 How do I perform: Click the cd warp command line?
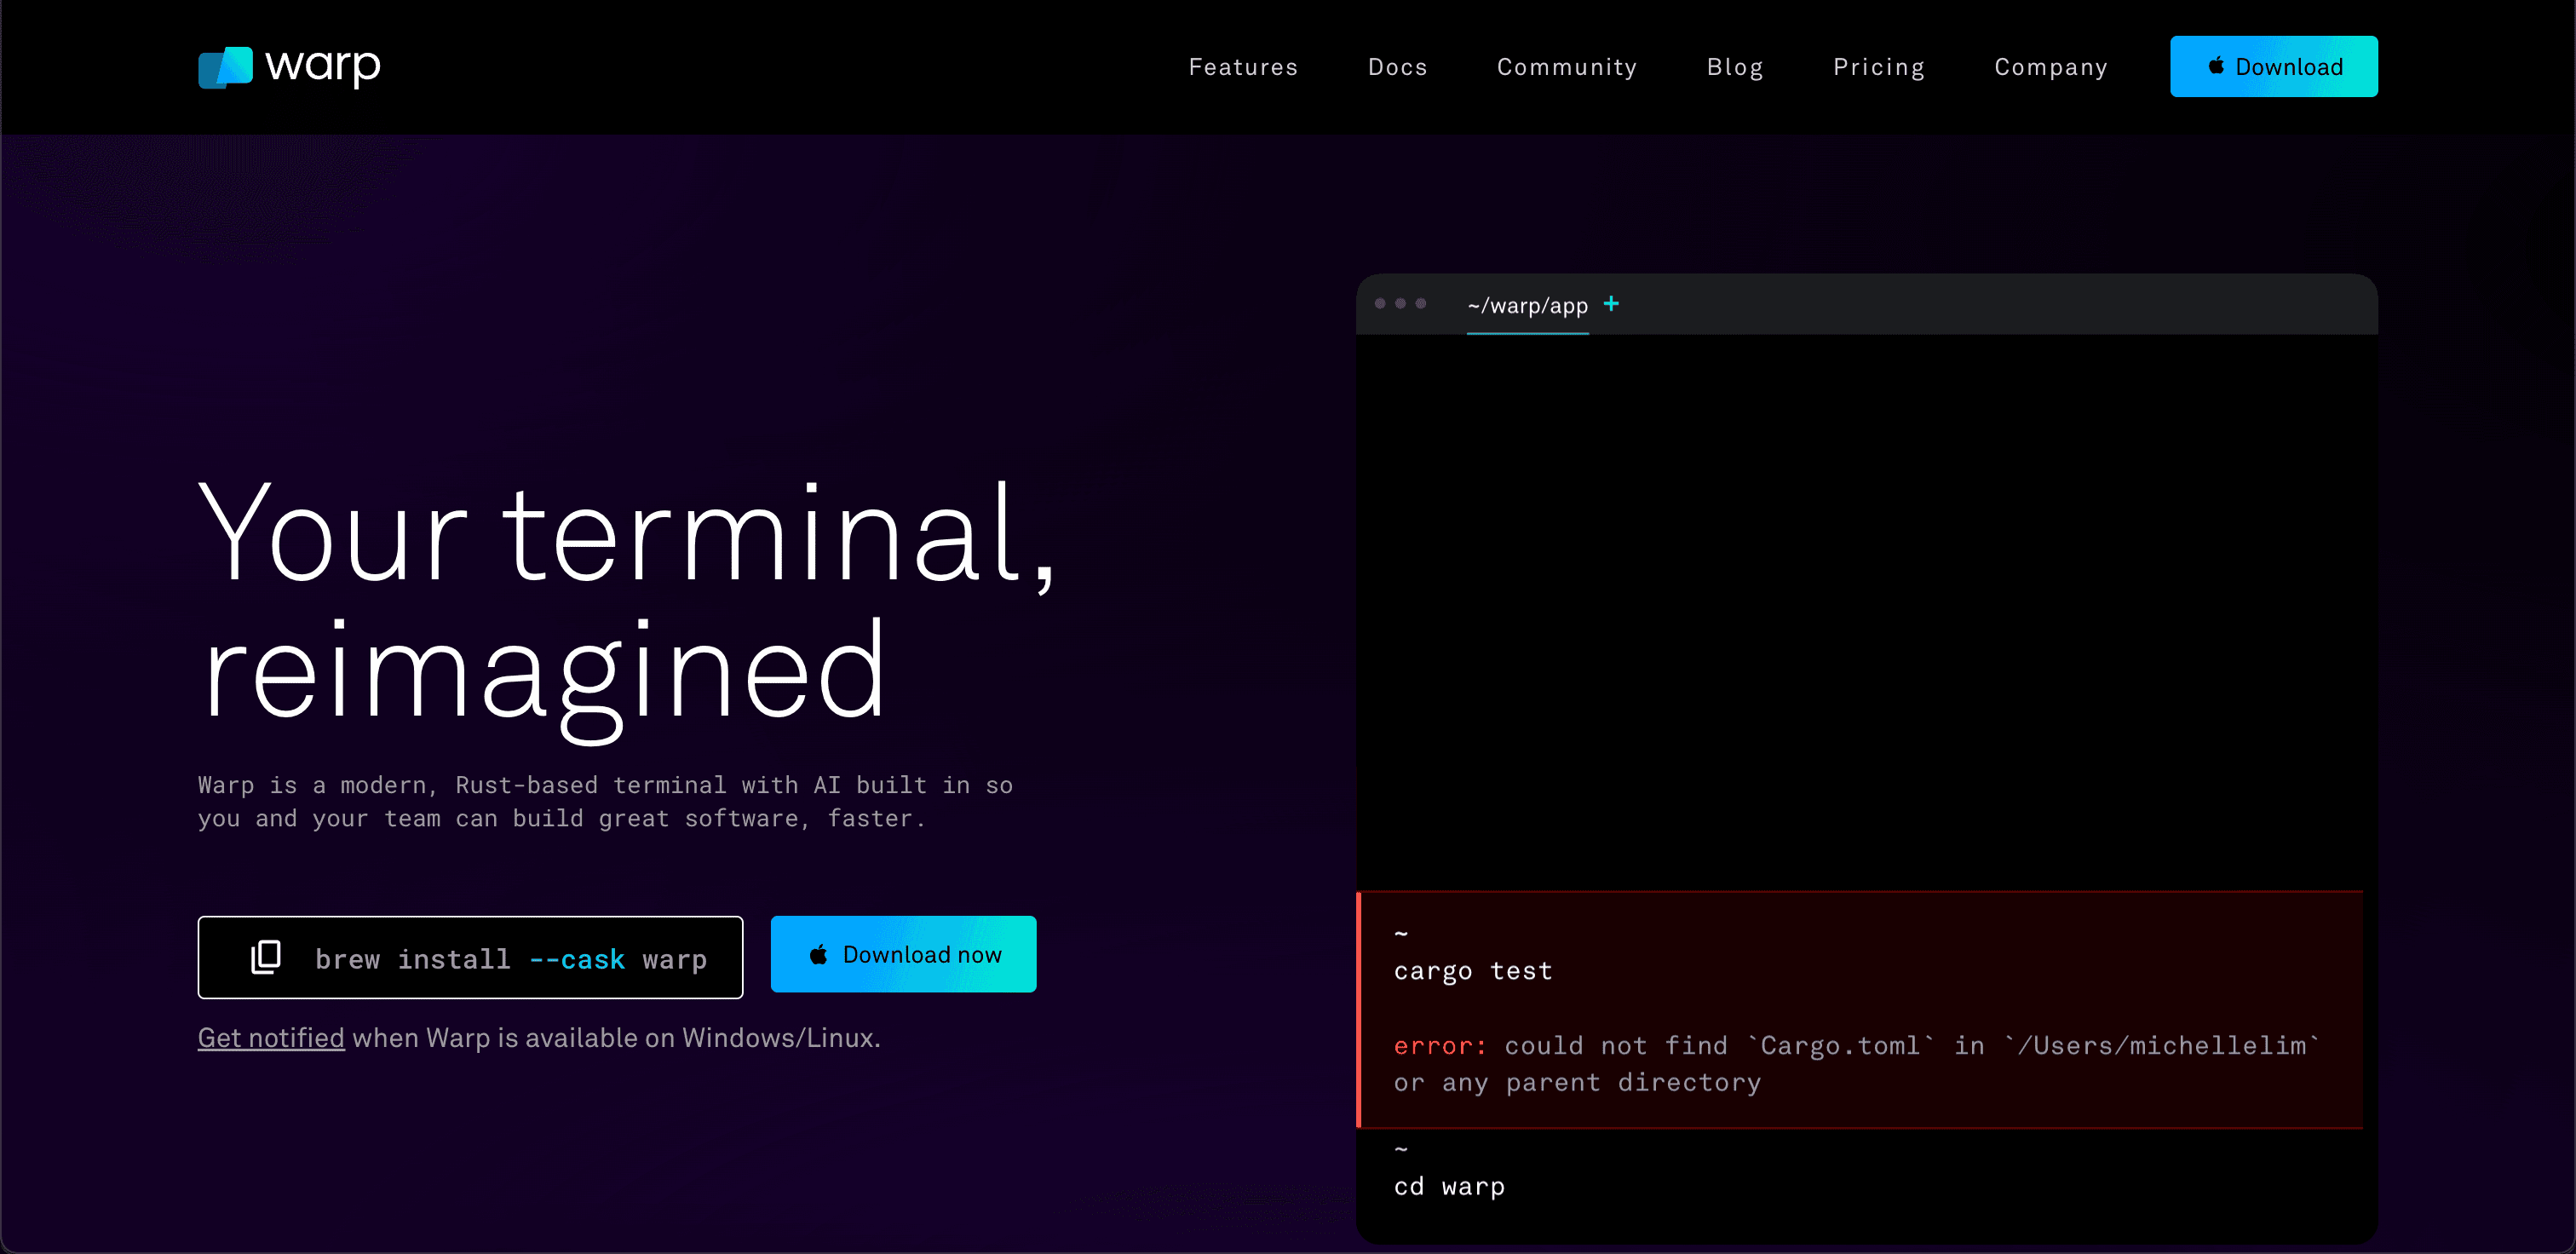[x=1449, y=1187]
